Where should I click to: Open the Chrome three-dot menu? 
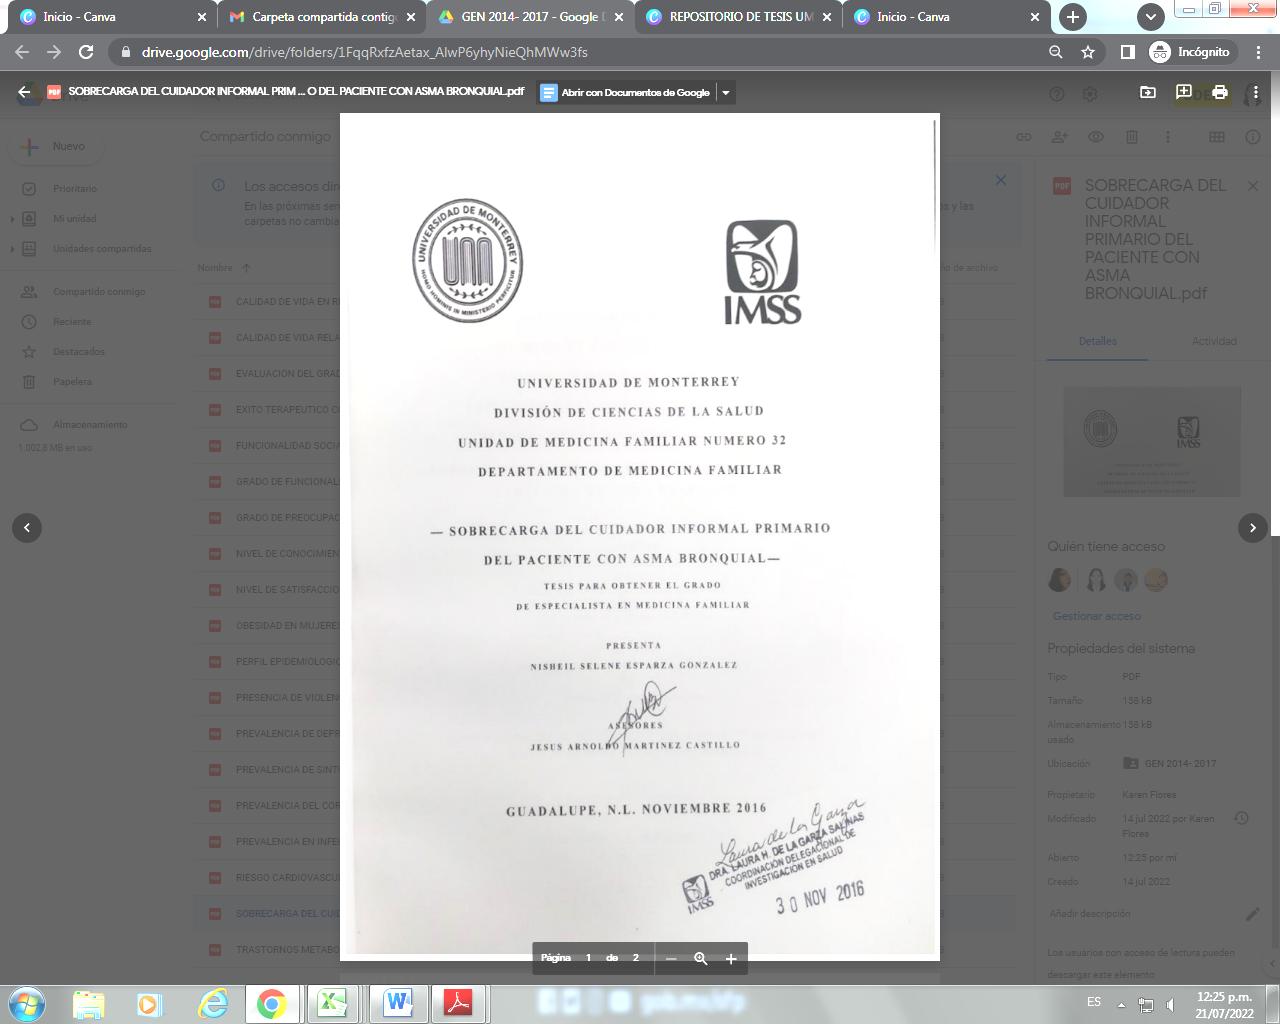(1258, 52)
